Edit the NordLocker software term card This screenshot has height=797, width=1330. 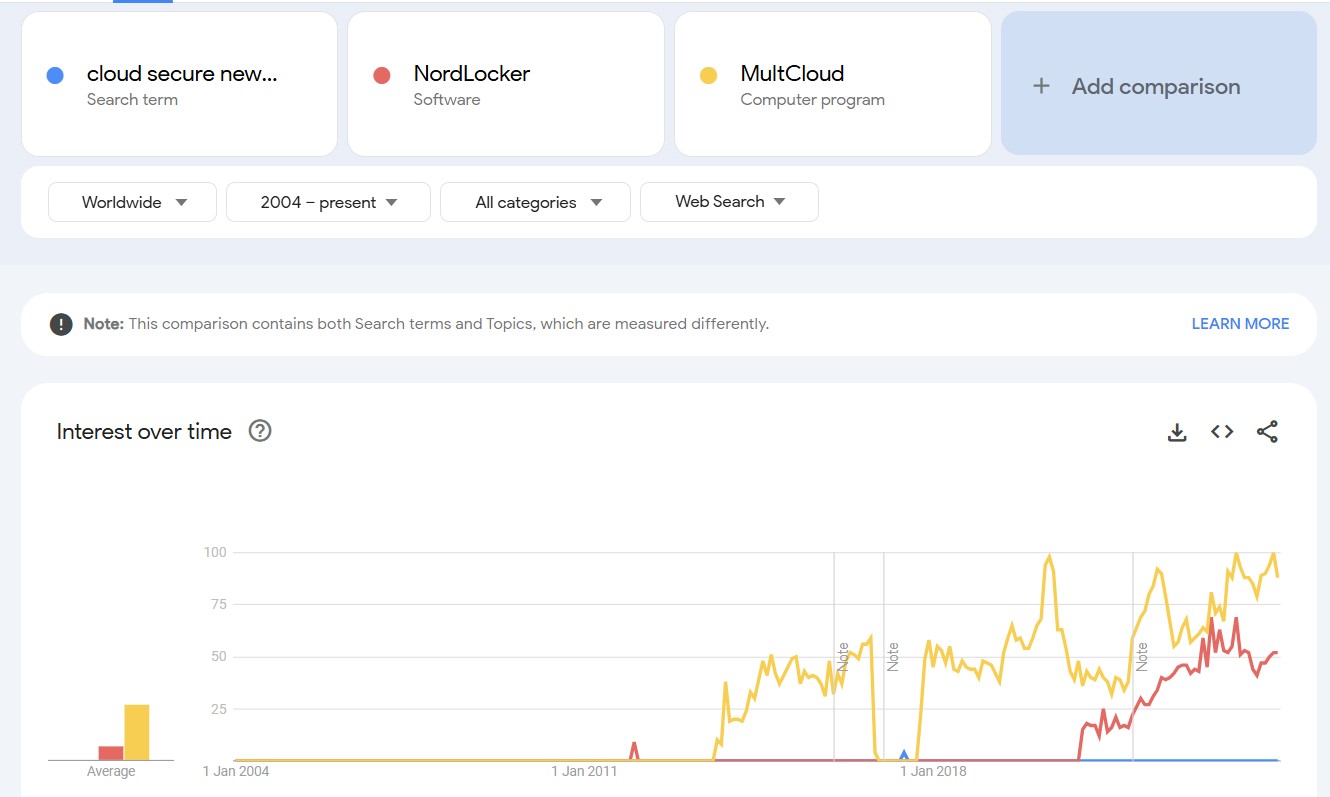(506, 84)
